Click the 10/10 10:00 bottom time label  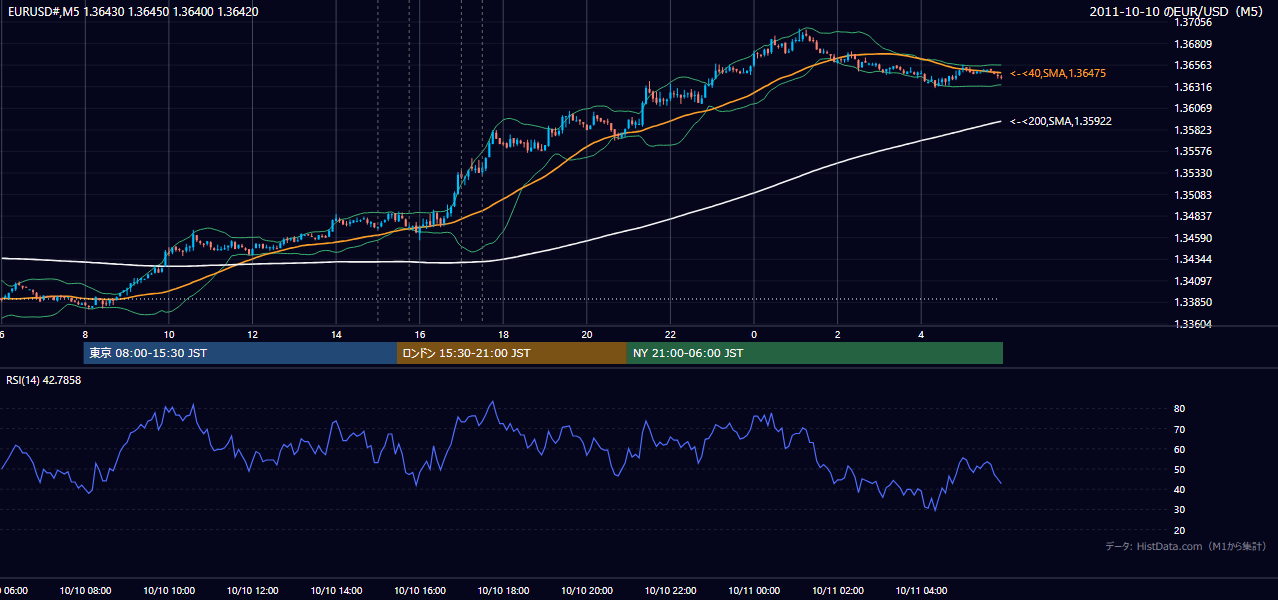point(169,591)
